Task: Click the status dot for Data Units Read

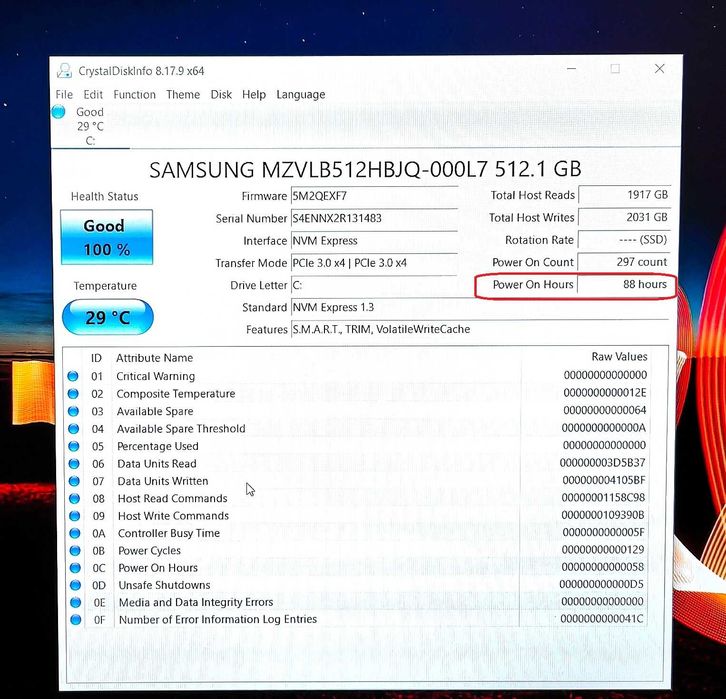Action: coord(74,463)
